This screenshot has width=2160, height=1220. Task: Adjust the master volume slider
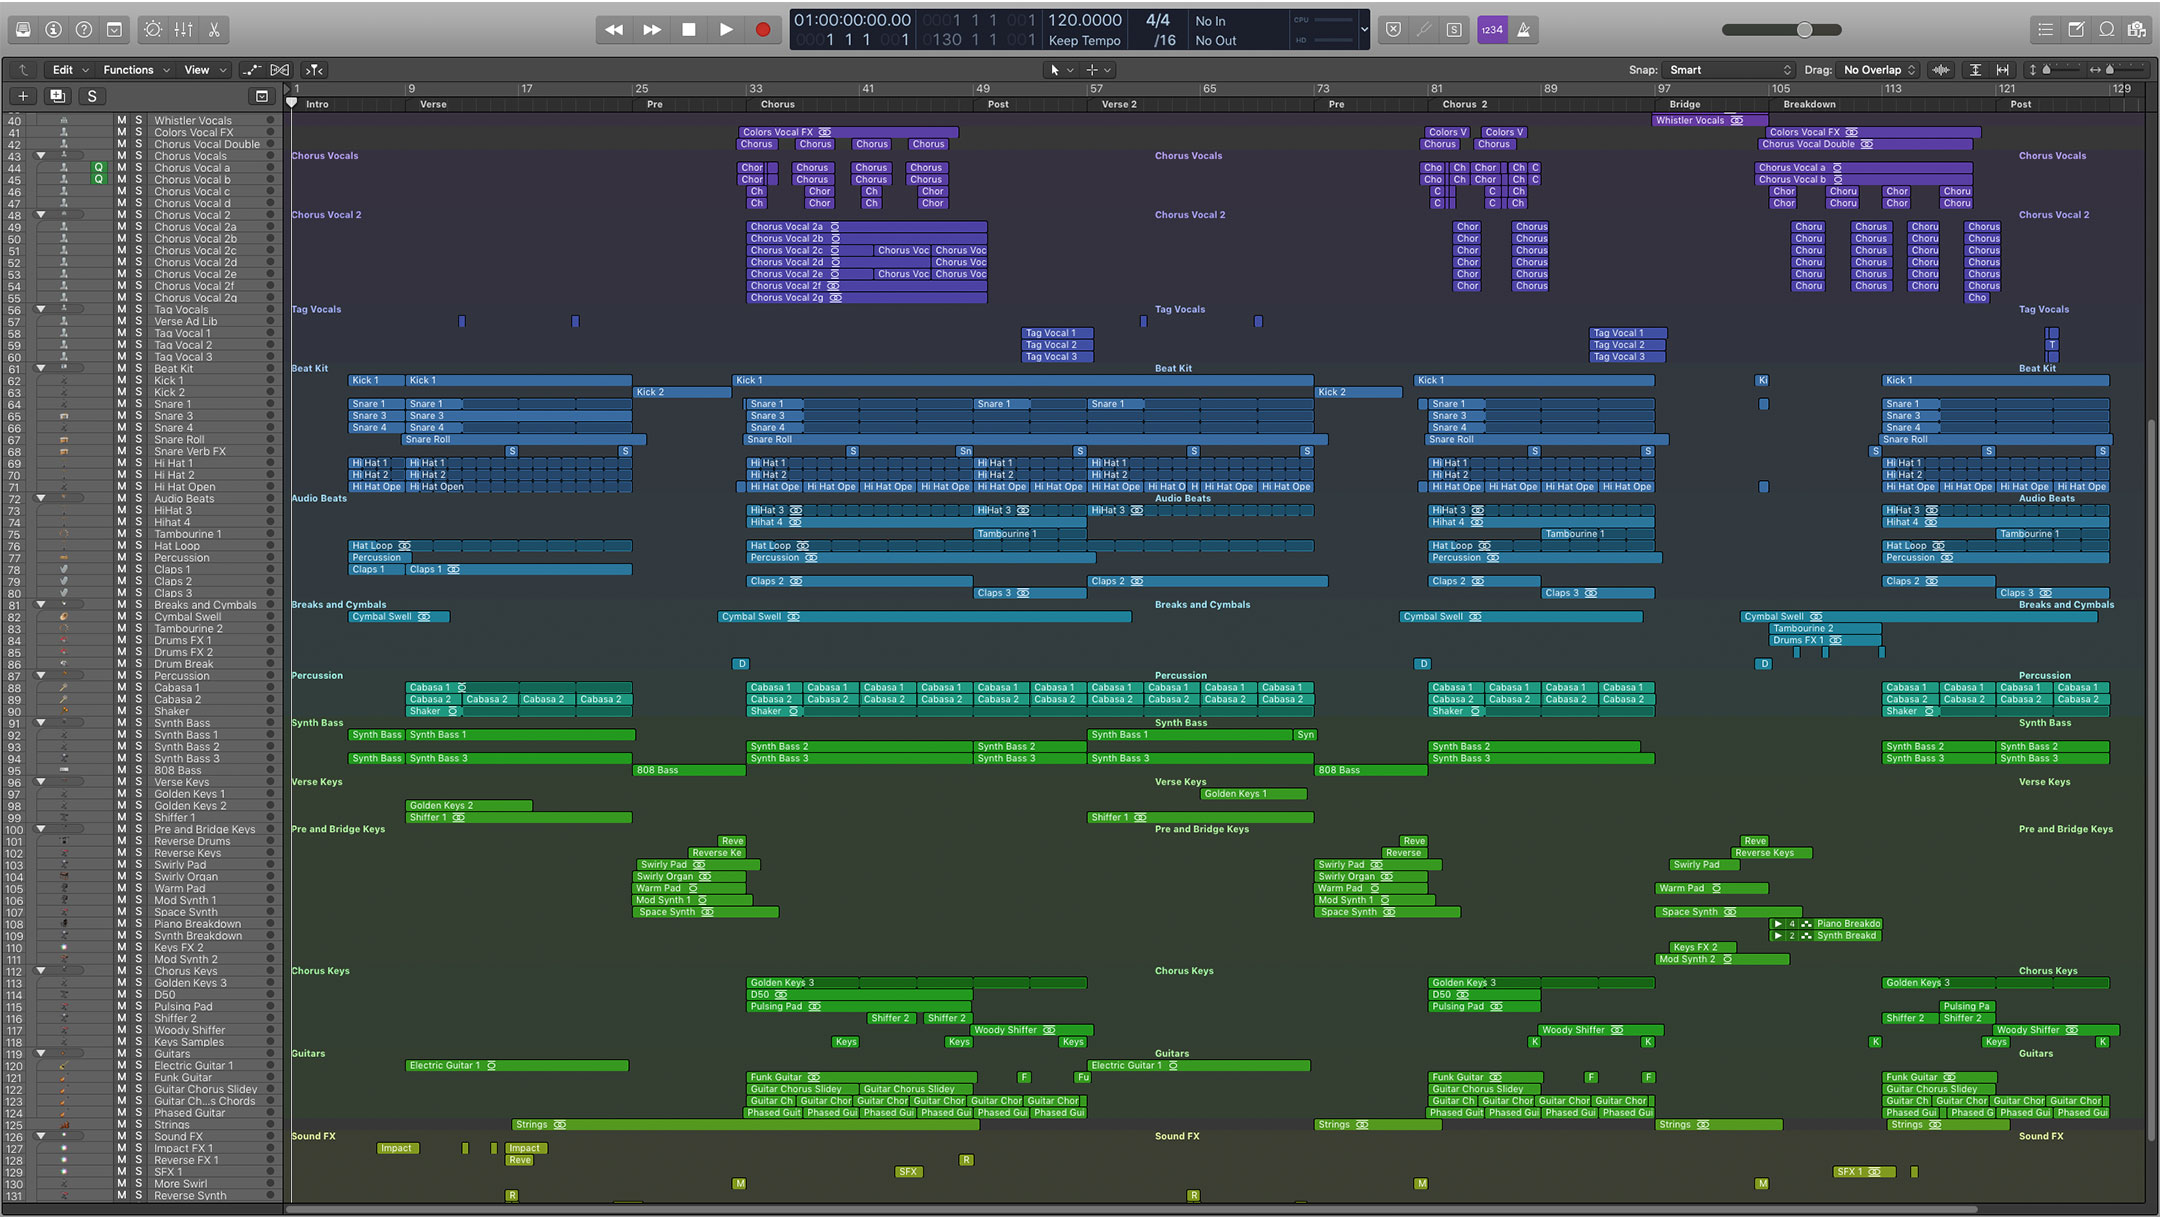[1782, 30]
